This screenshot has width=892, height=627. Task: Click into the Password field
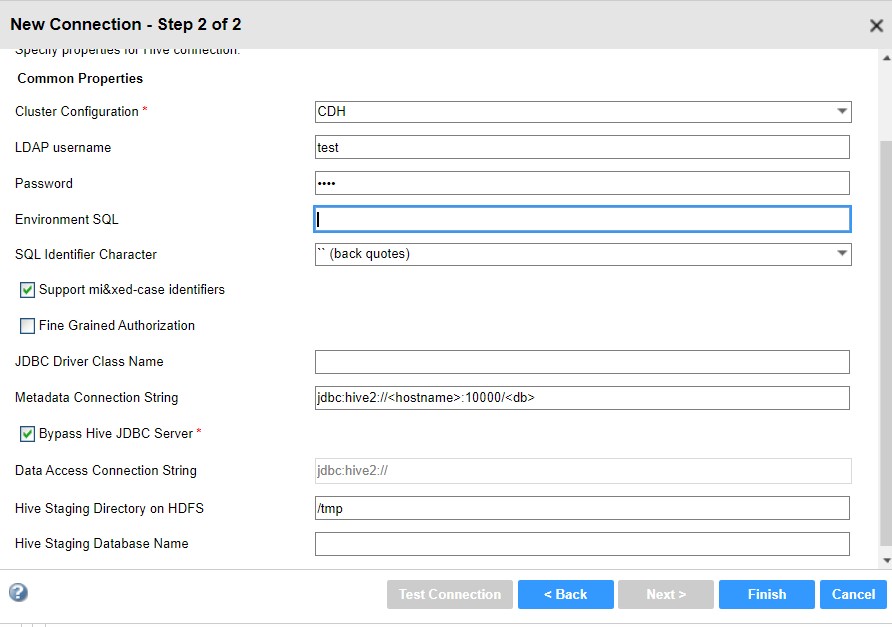pos(583,183)
